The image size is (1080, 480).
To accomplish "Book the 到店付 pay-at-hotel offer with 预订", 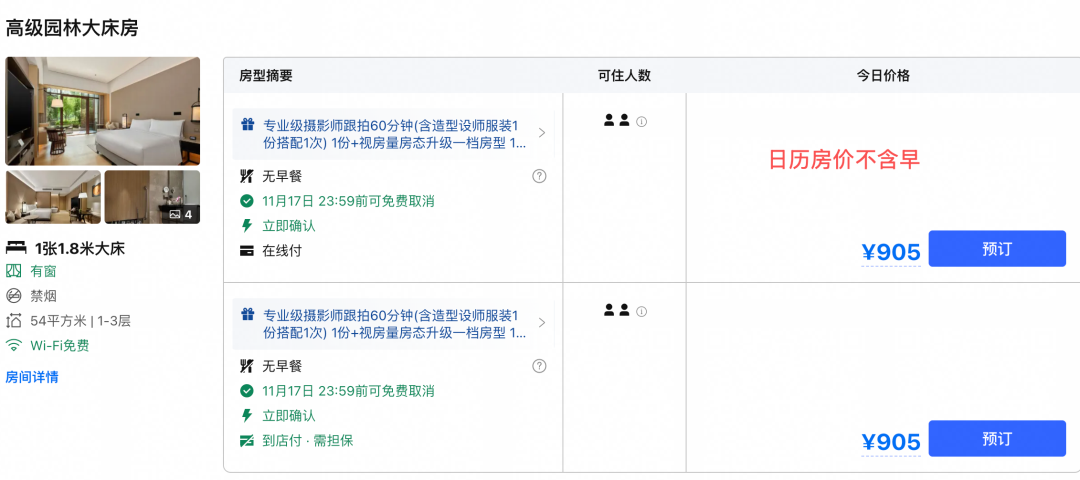I will (x=997, y=438).
